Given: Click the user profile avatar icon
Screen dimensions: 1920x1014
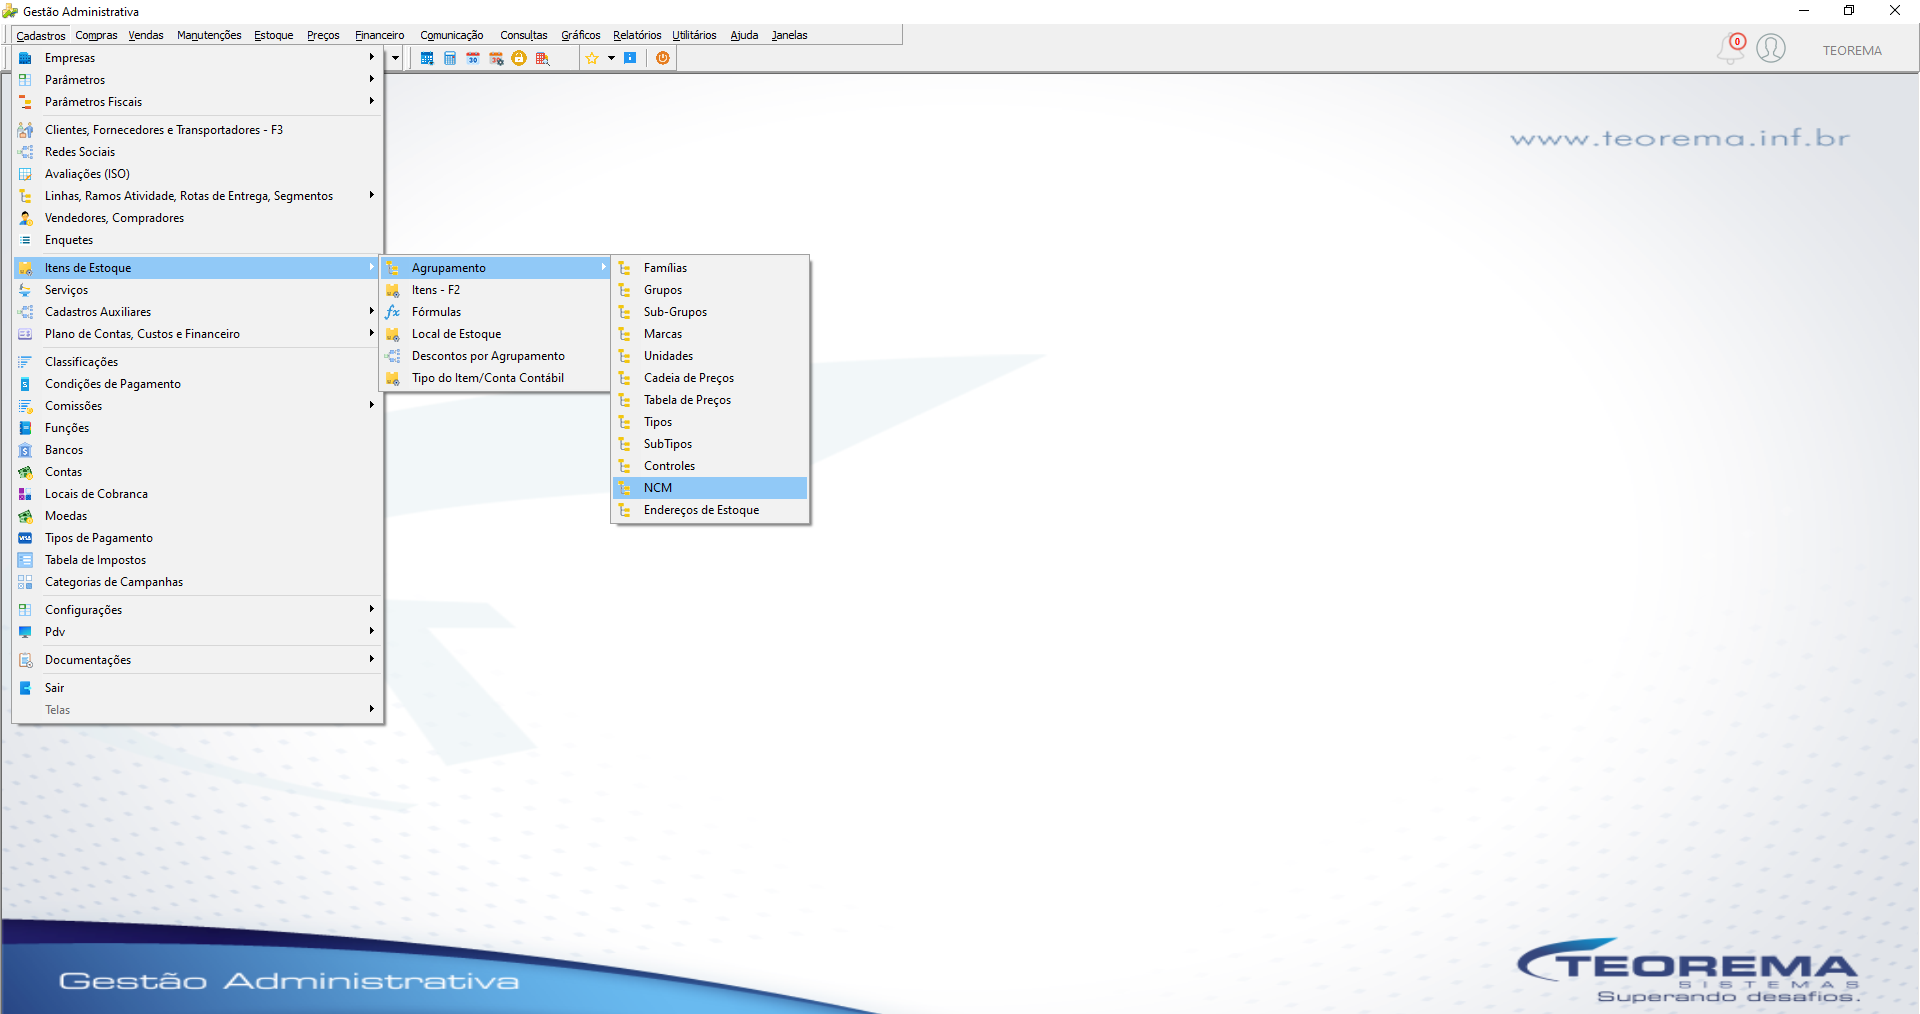Looking at the screenshot, I should (1771, 48).
